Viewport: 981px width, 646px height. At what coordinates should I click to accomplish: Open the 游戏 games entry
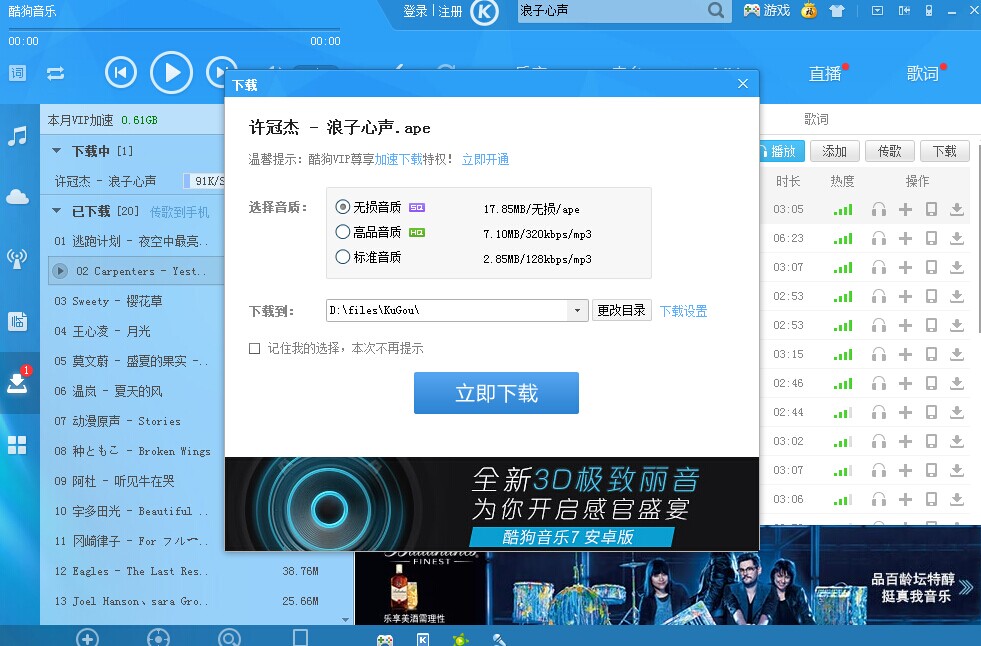pyautogui.click(x=767, y=11)
